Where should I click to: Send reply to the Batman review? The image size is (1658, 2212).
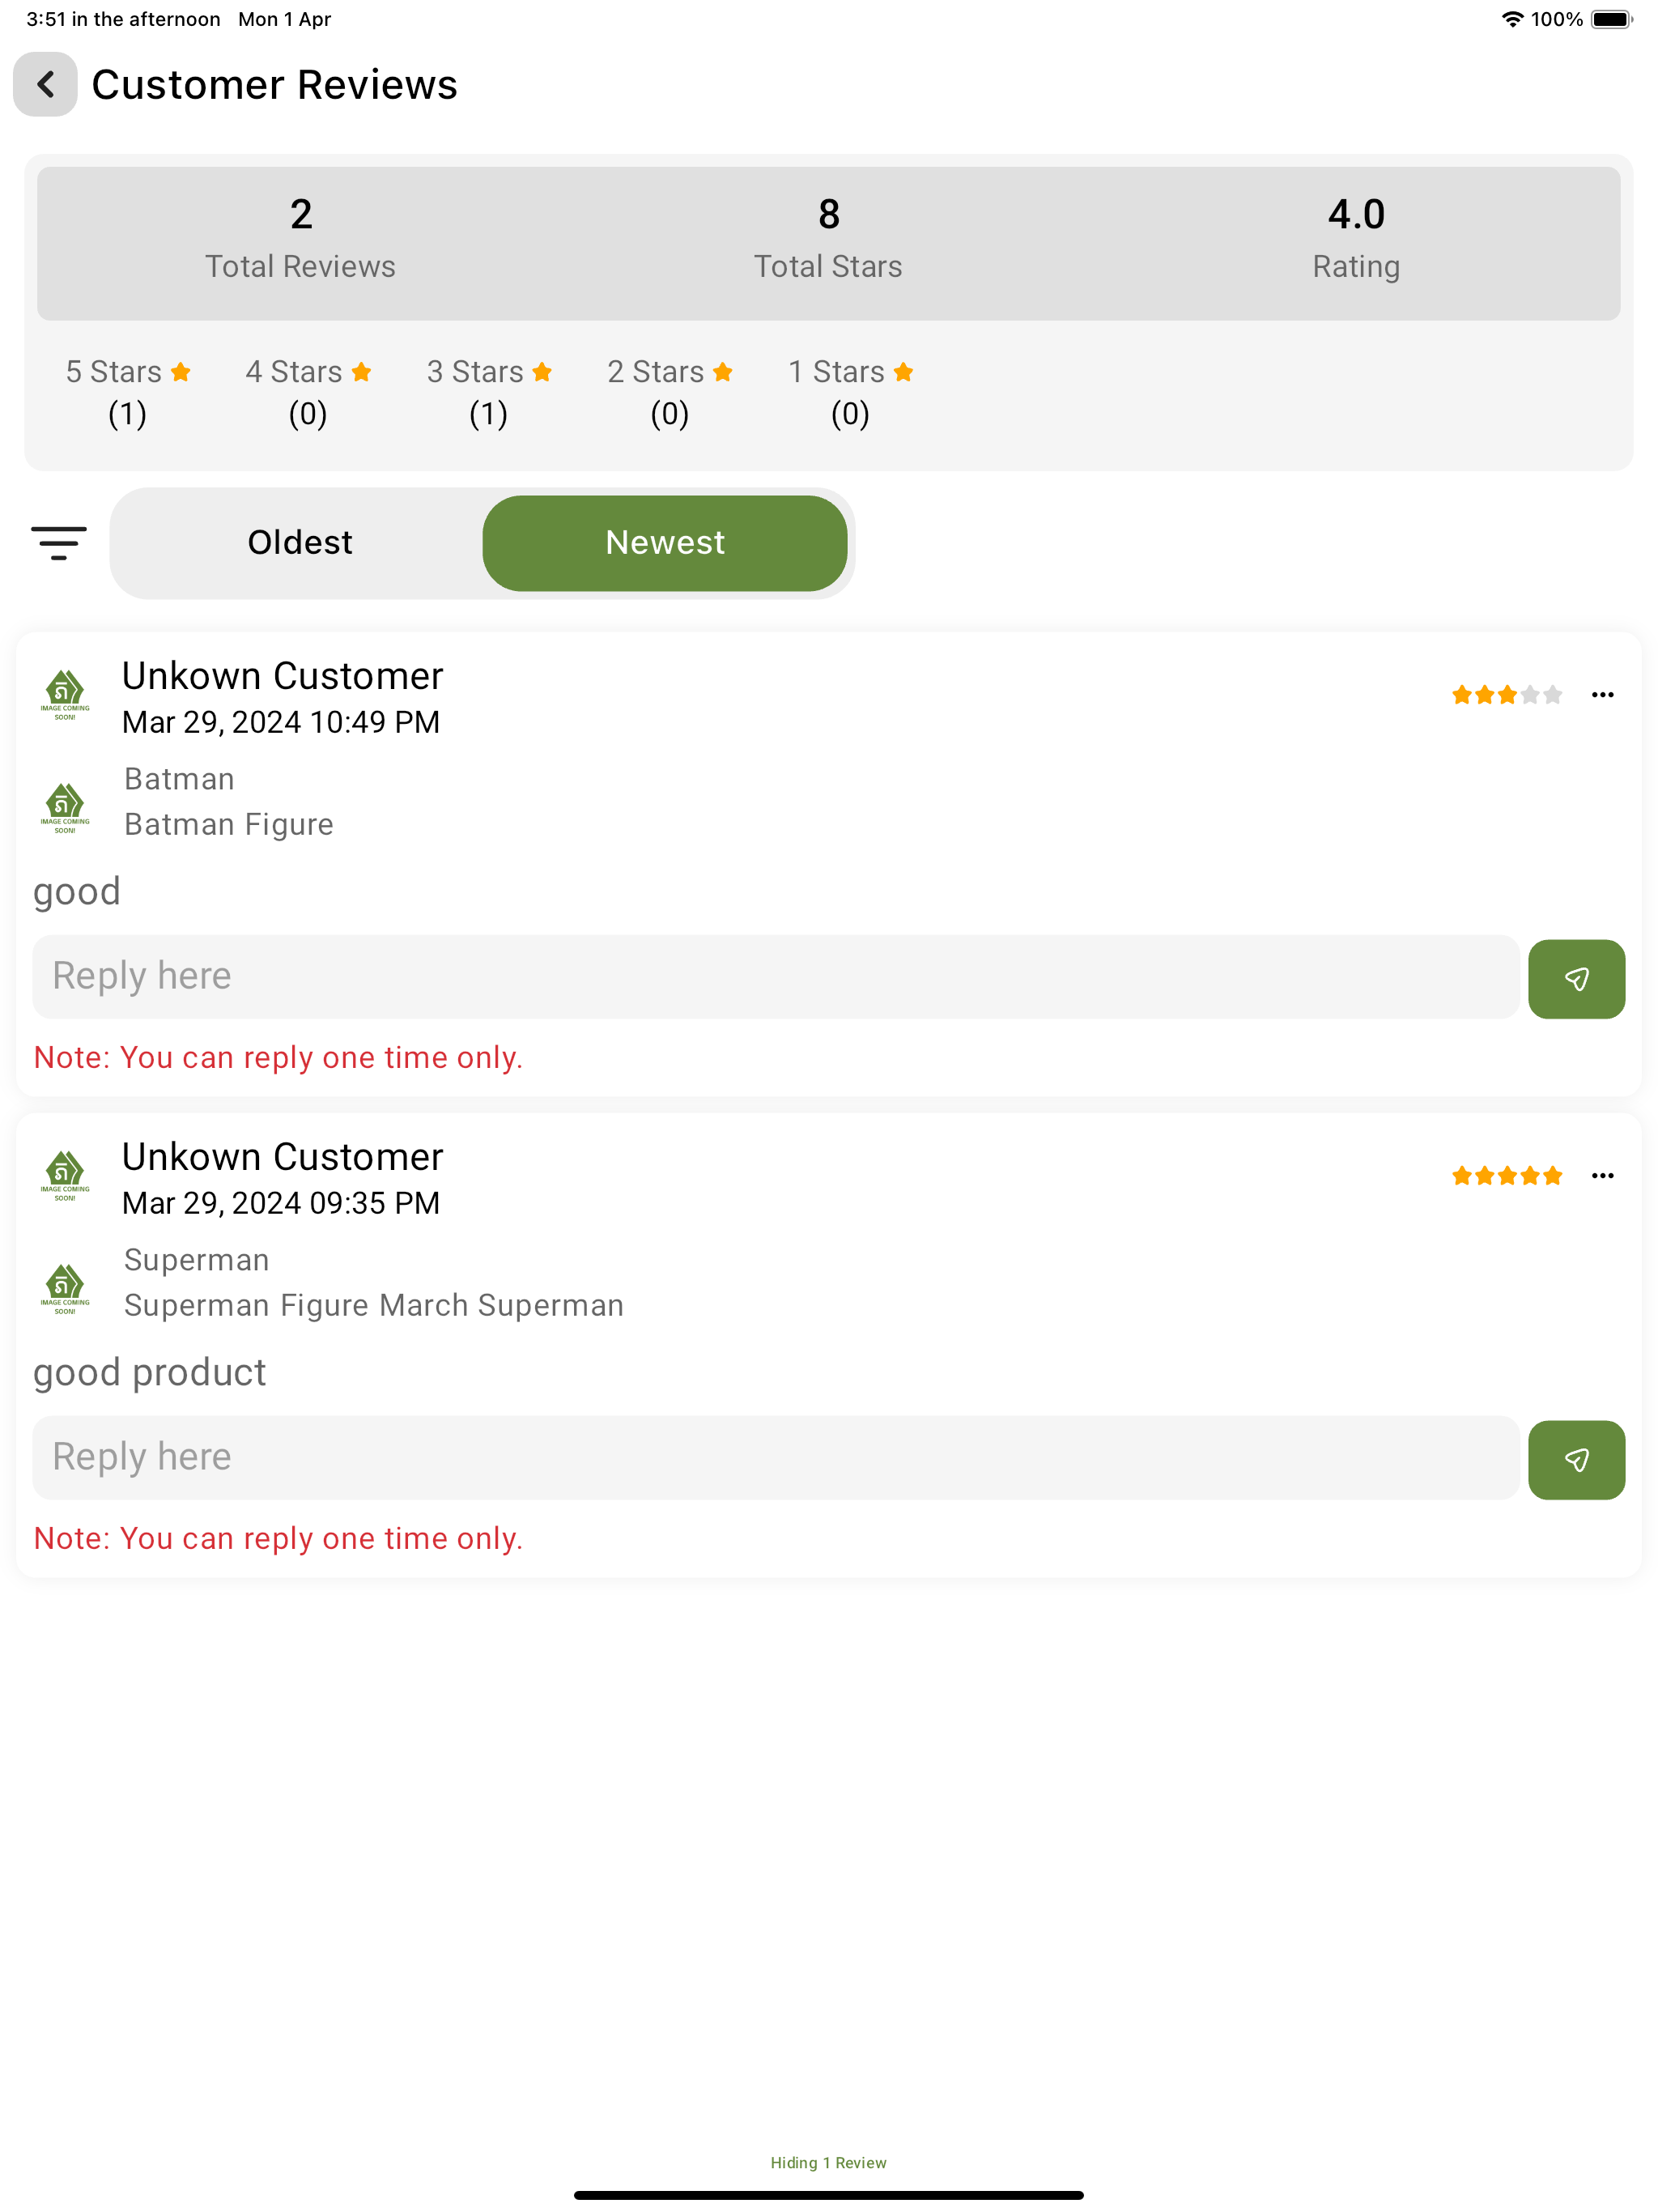pyautogui.click(x=1576, y=978)
